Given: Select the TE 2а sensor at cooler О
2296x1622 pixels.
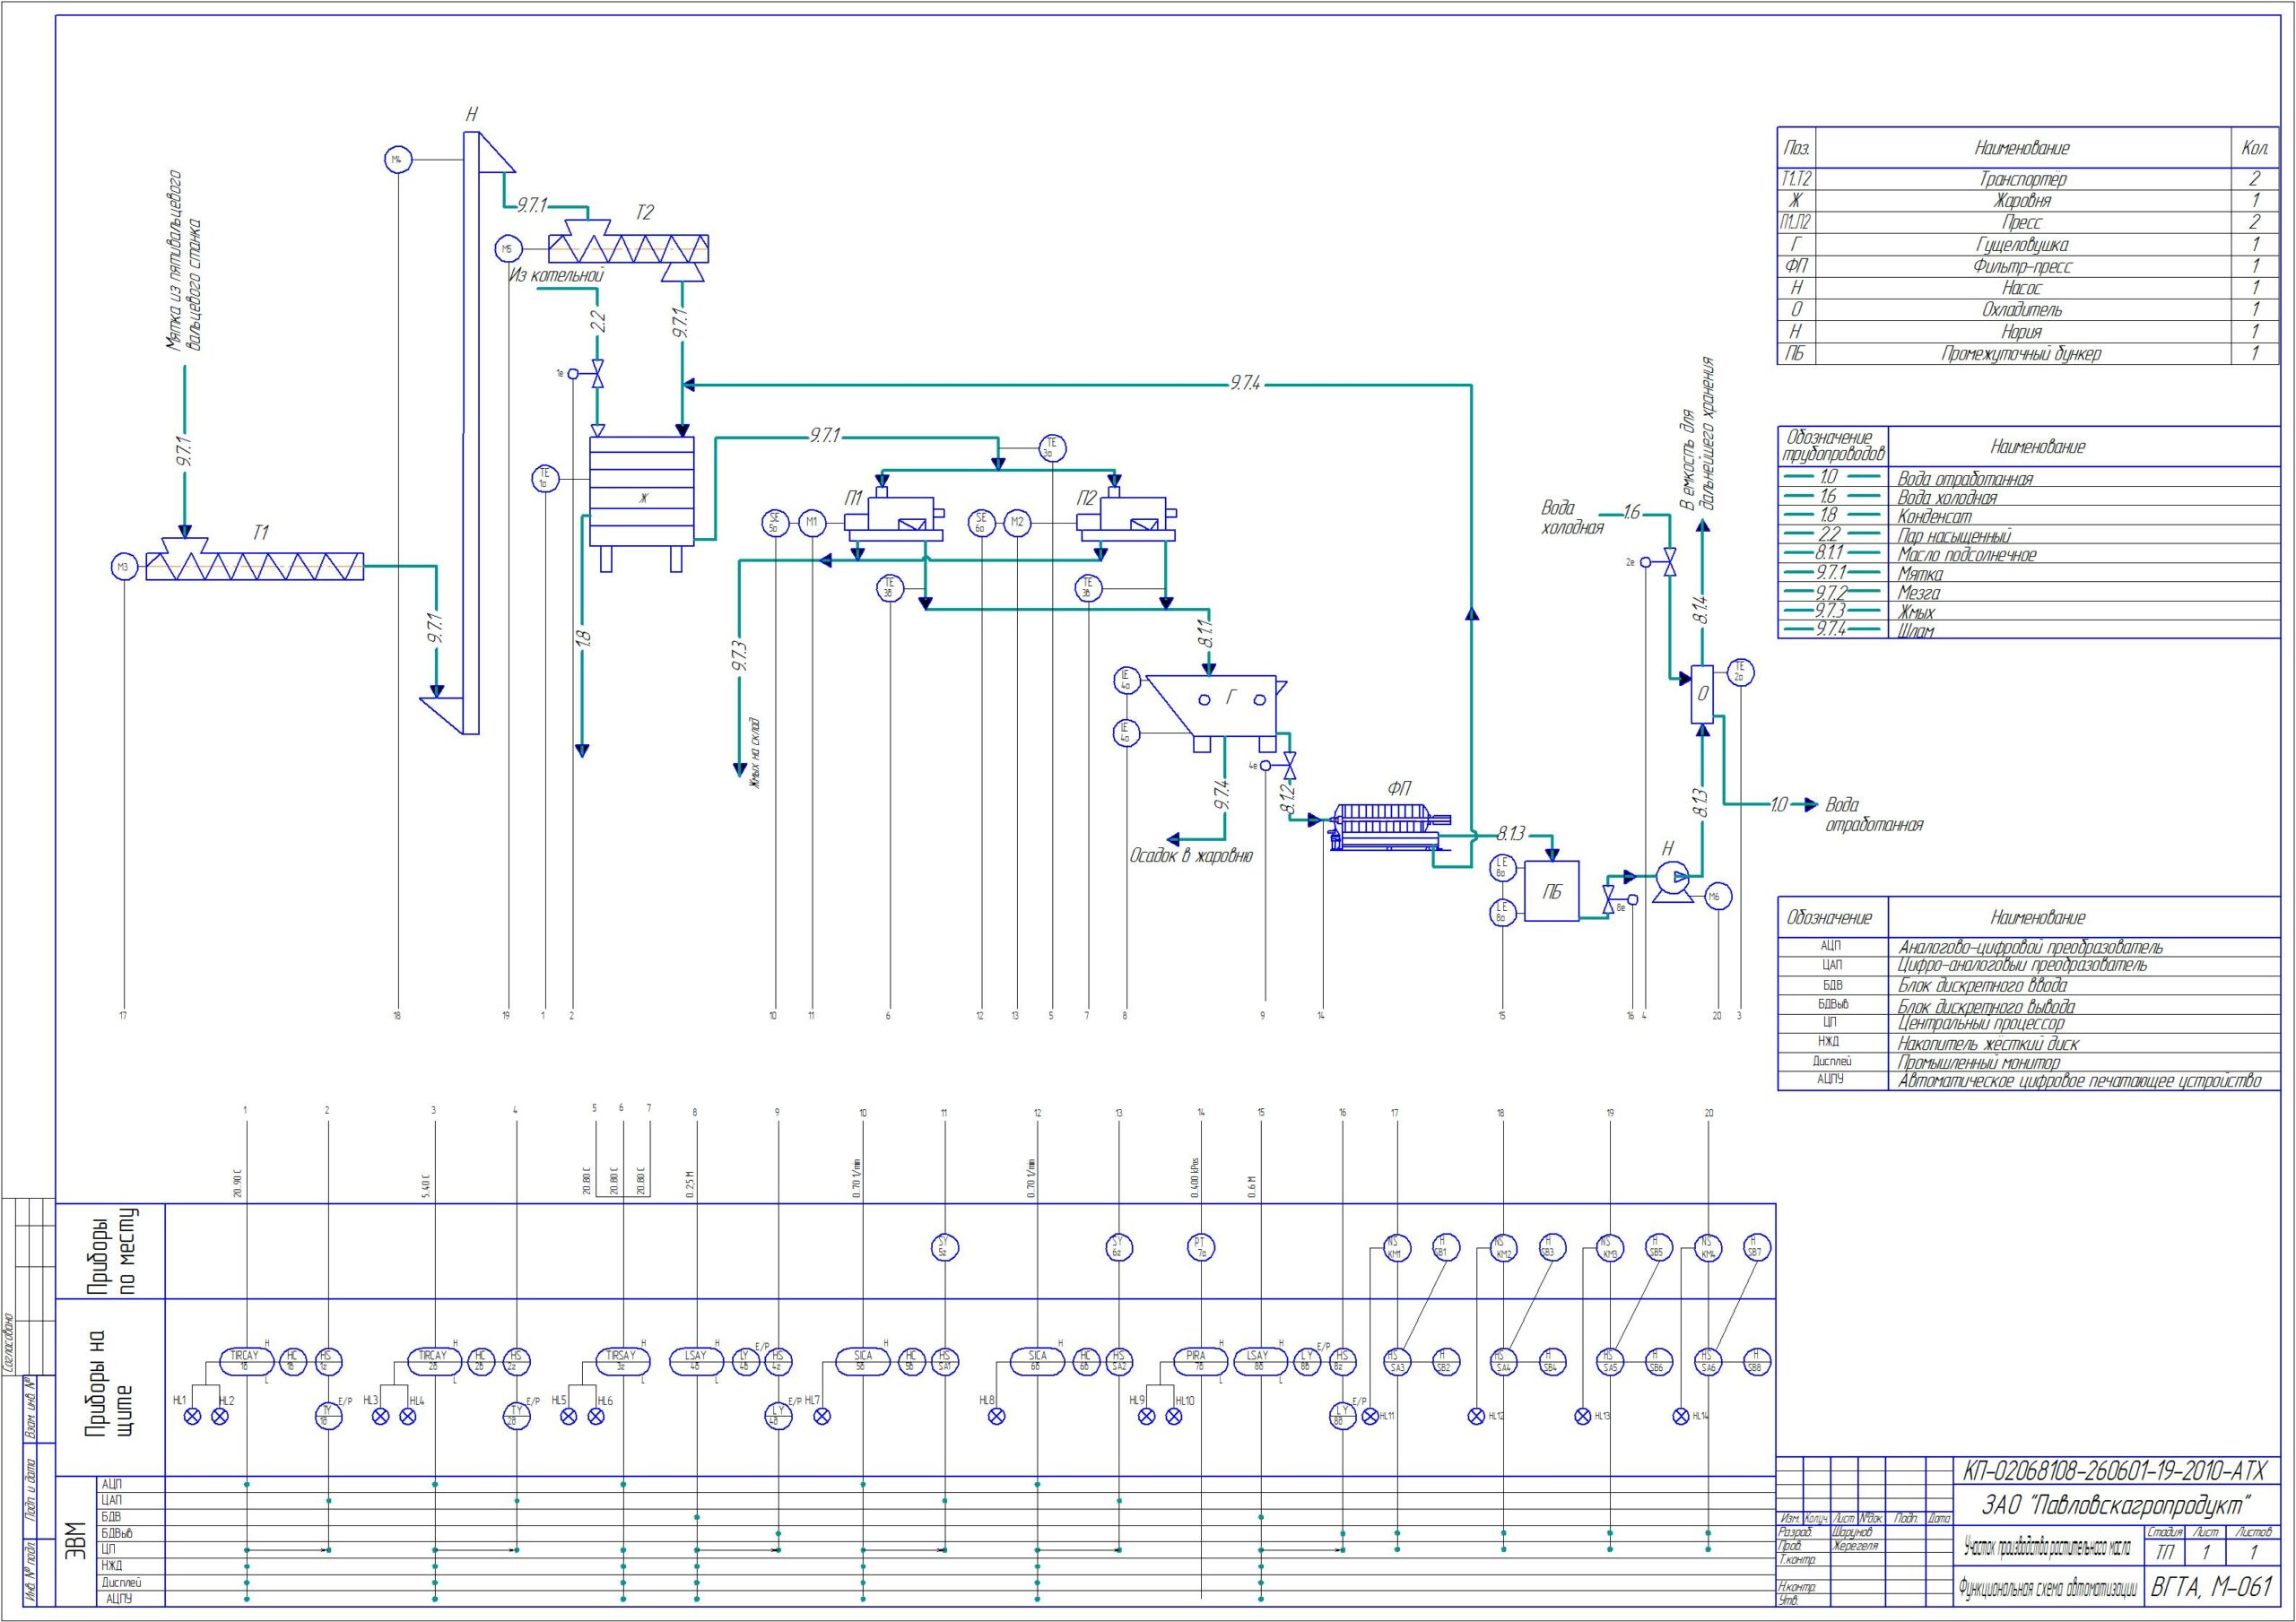Looking at the screenshot, I should click(x=1740, y=672).
